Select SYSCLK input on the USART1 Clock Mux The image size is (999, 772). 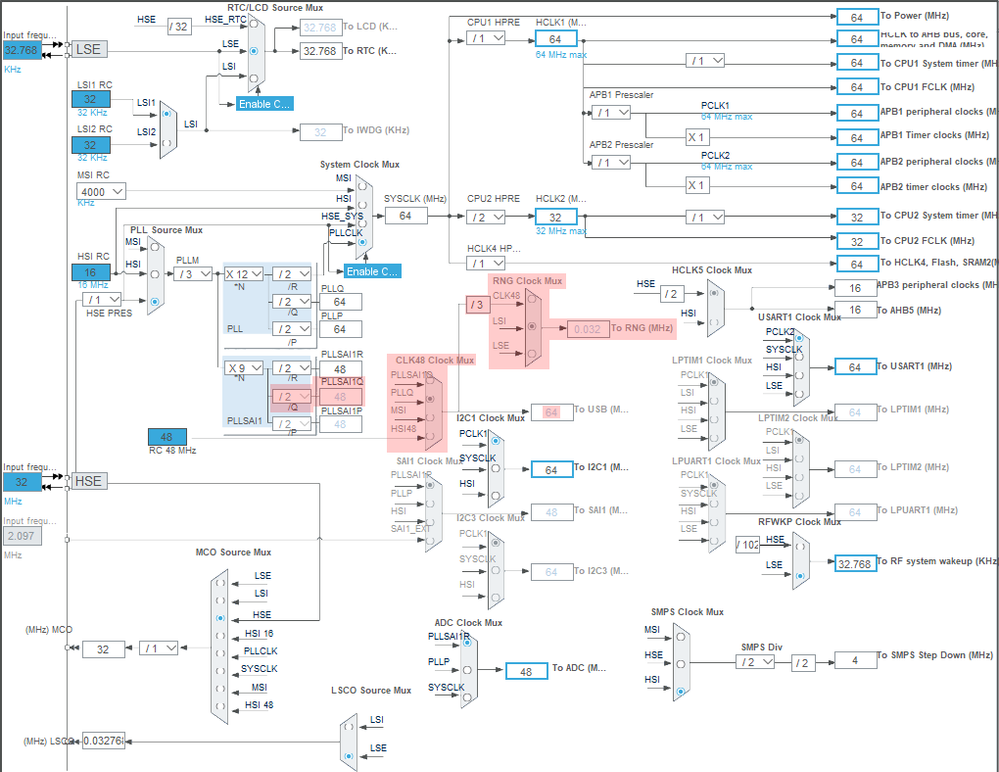pos(799,358)
